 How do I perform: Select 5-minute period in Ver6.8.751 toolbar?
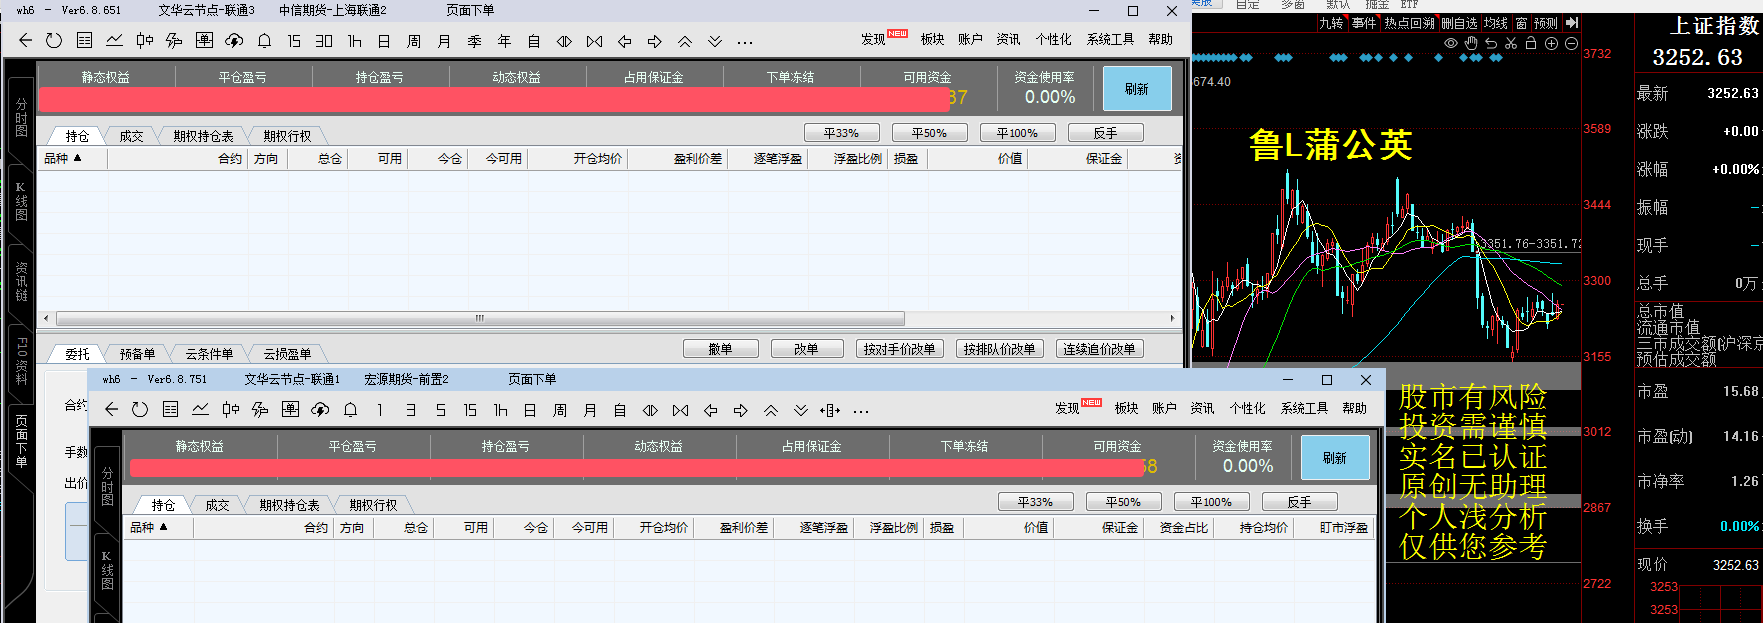click(440, 410)
